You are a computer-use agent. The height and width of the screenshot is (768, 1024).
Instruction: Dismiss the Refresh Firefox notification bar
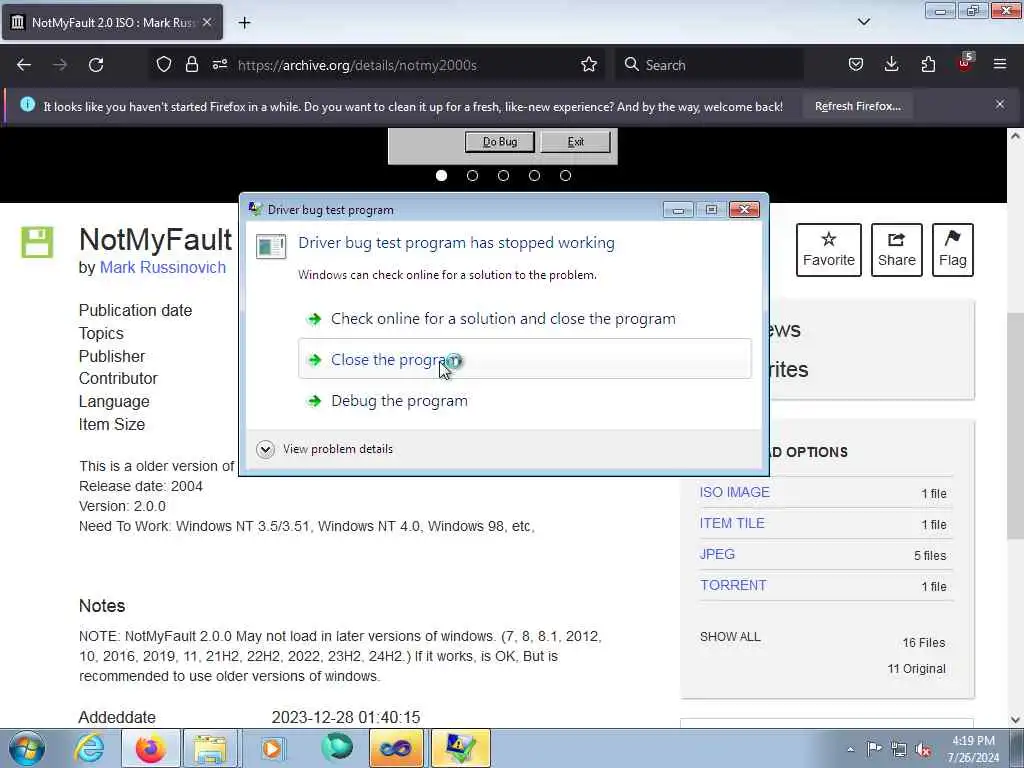pos(1000,104)
